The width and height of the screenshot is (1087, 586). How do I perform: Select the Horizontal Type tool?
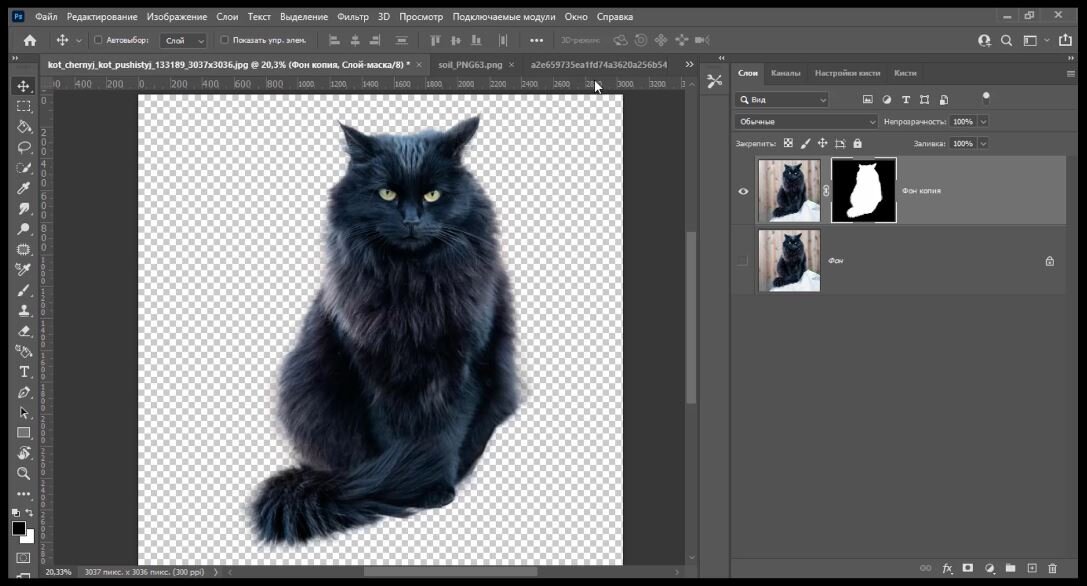(x=24, y=372)
